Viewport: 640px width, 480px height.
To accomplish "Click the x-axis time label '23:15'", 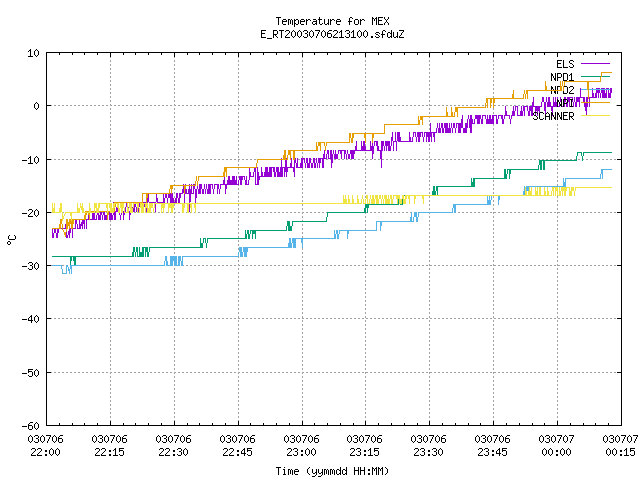I will pyautogui.click(x=364, y=452).
